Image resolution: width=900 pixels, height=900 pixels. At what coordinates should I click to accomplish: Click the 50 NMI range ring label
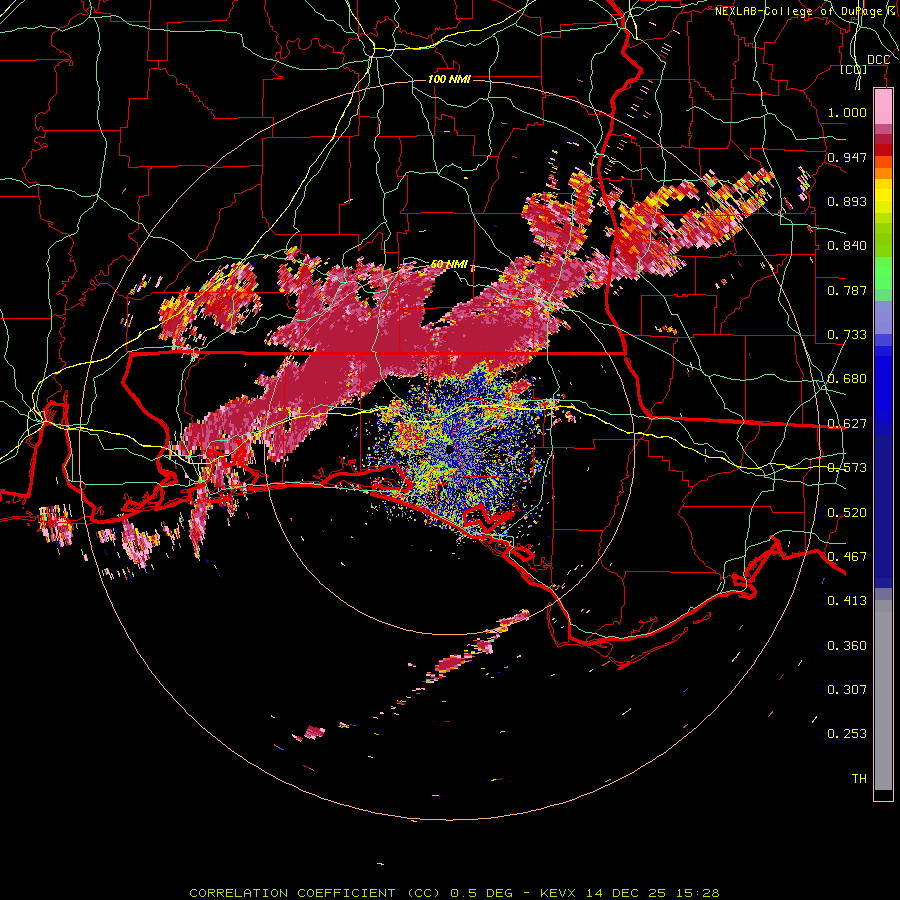click(449, 265)
